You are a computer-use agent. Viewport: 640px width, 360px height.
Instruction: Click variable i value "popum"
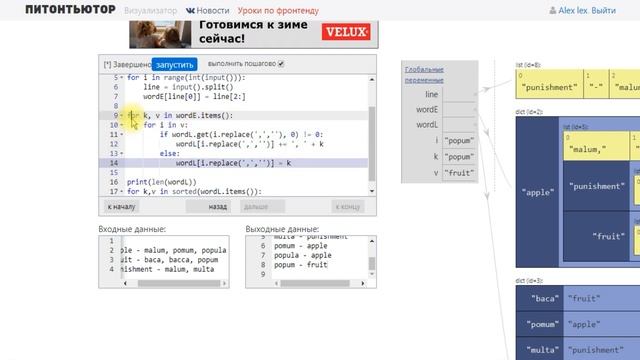pyautogui.click(x=459, y=140)
